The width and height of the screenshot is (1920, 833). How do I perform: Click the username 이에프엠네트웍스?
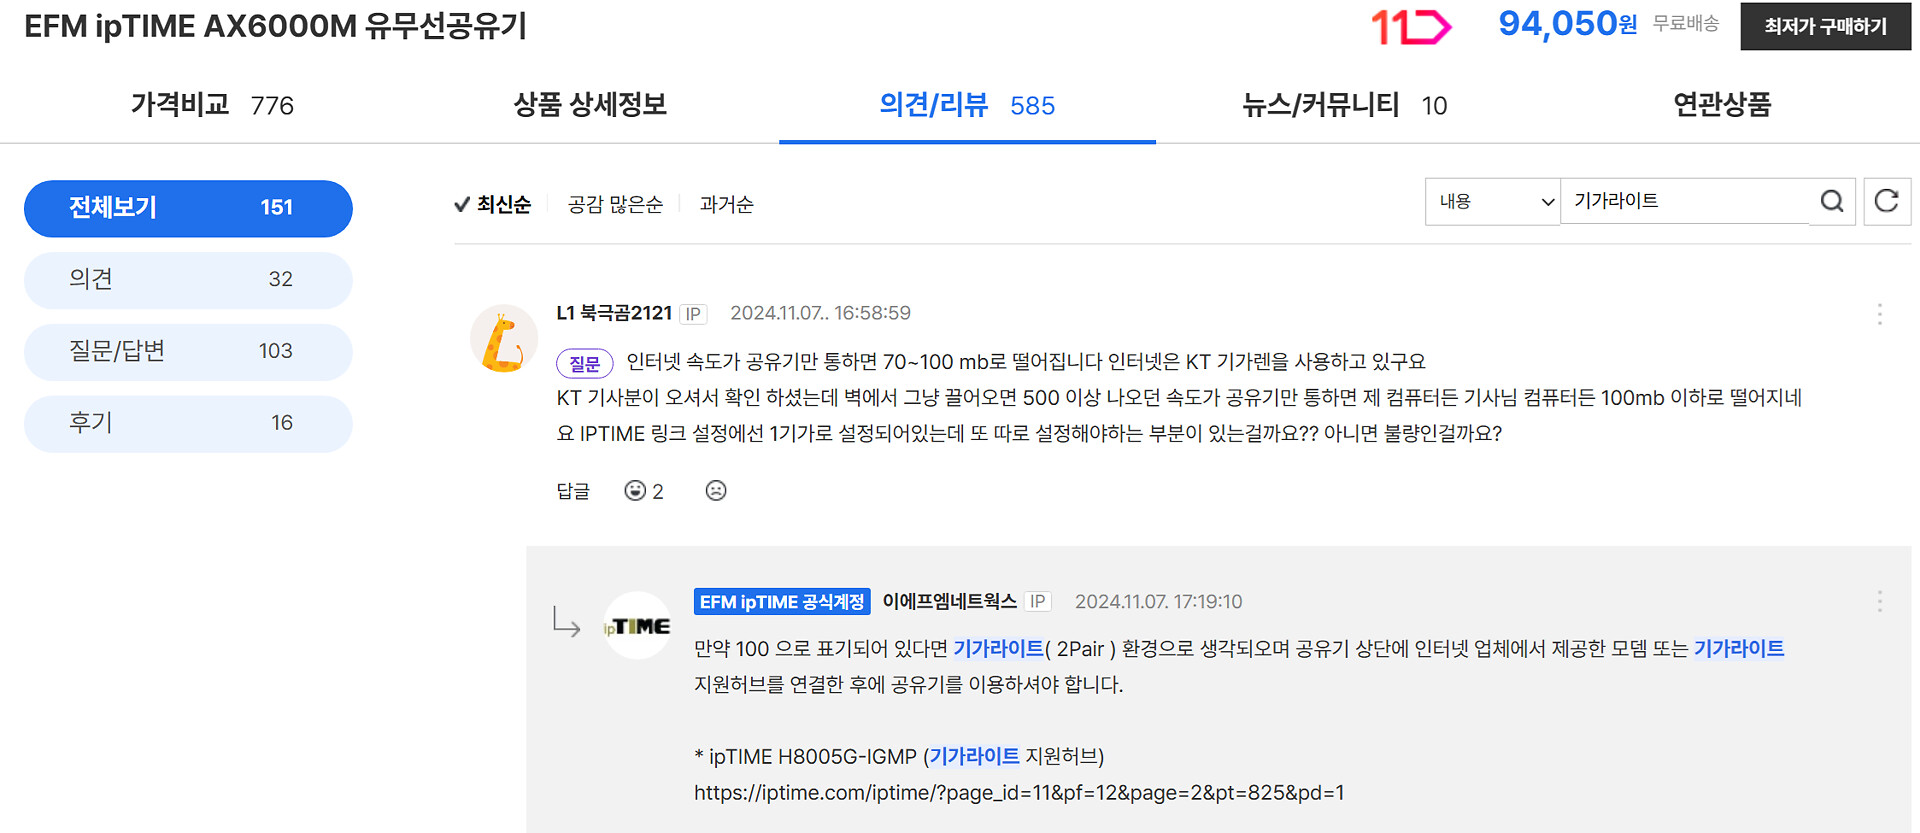pyautogui.click(x=949, y=602)
